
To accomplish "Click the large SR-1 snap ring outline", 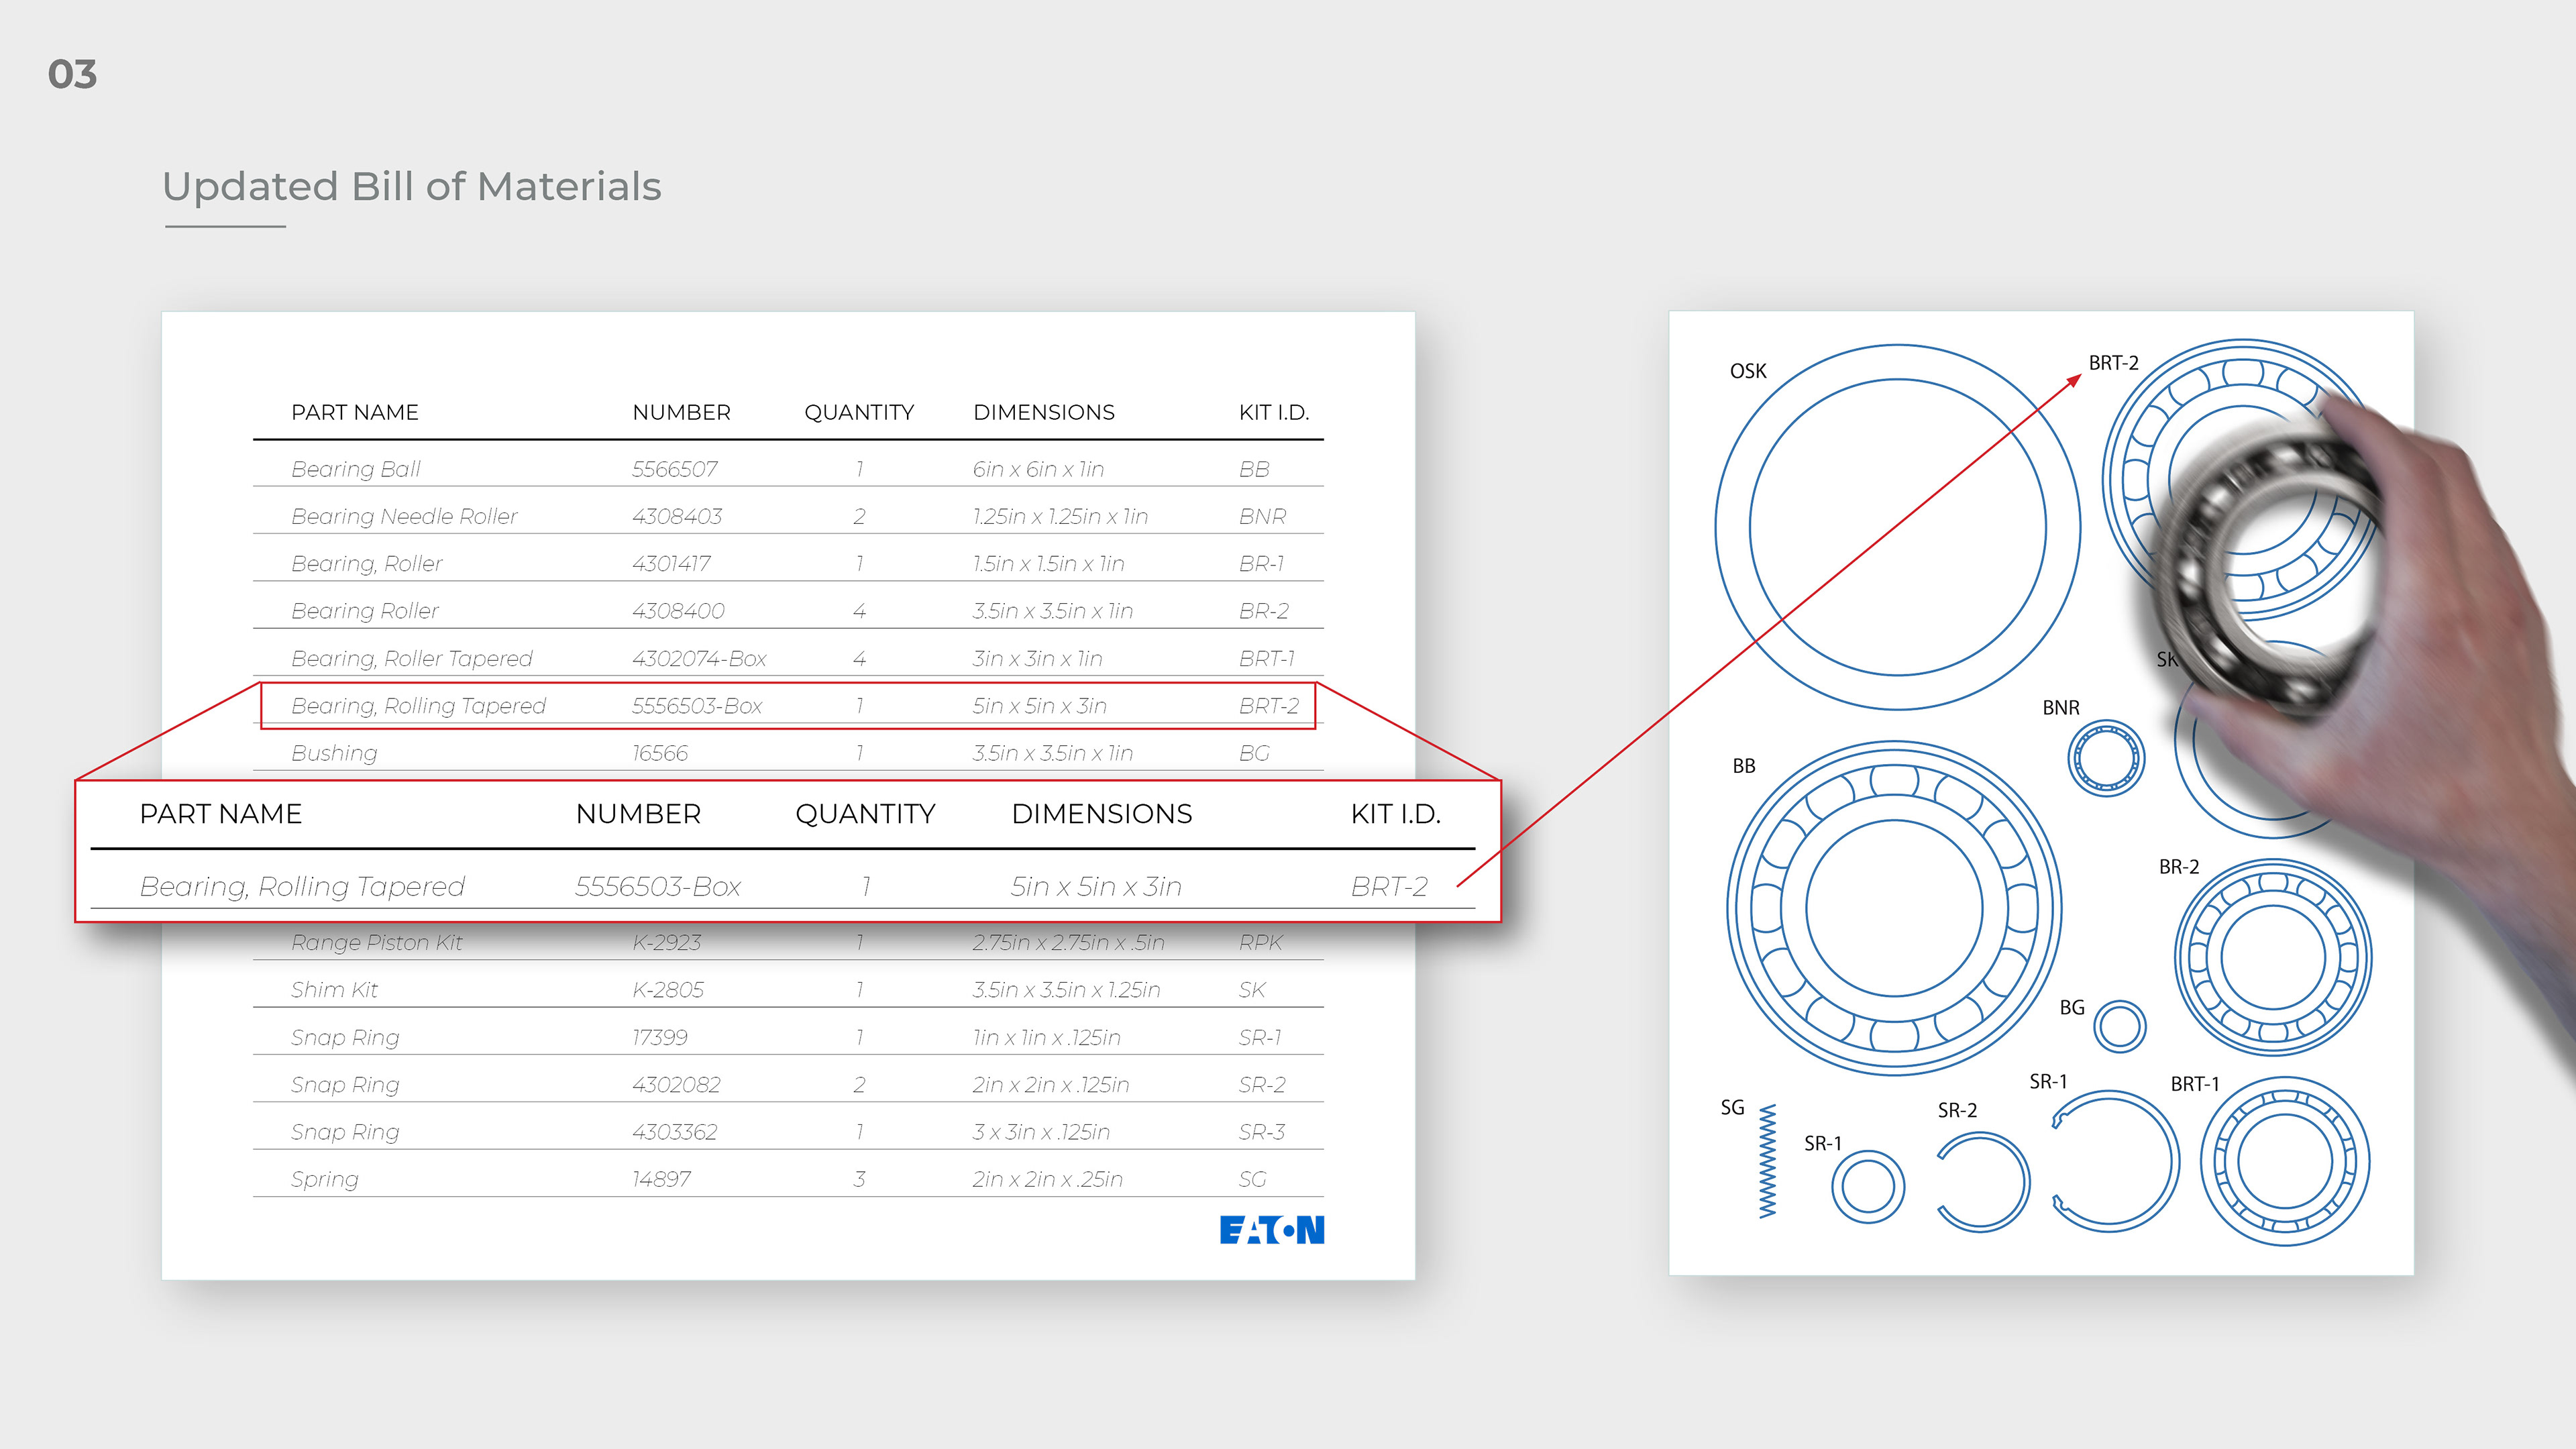I will (x=2117, y=1161).
